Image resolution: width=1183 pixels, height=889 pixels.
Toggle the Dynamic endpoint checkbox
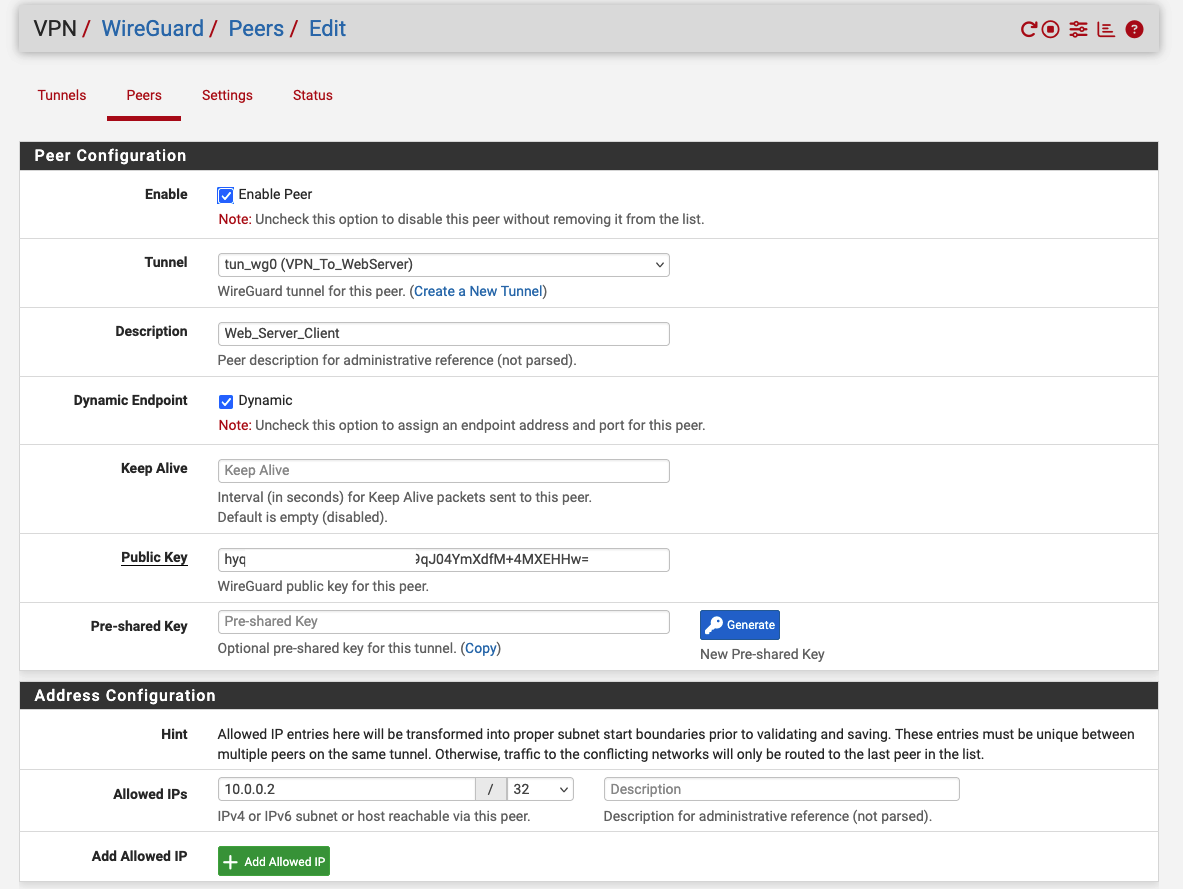226,401
